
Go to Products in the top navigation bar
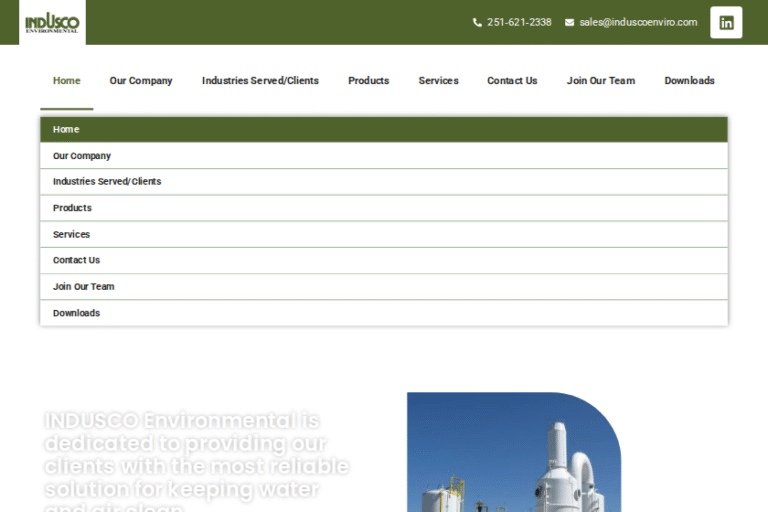click(x=368, y=81)
